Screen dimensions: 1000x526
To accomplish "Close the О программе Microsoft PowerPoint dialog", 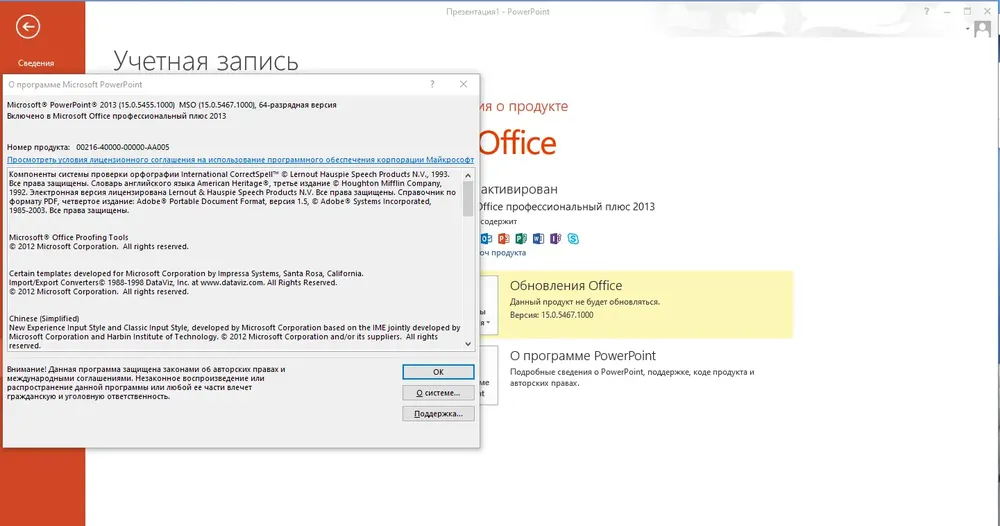I will click(x=464, y=84).
